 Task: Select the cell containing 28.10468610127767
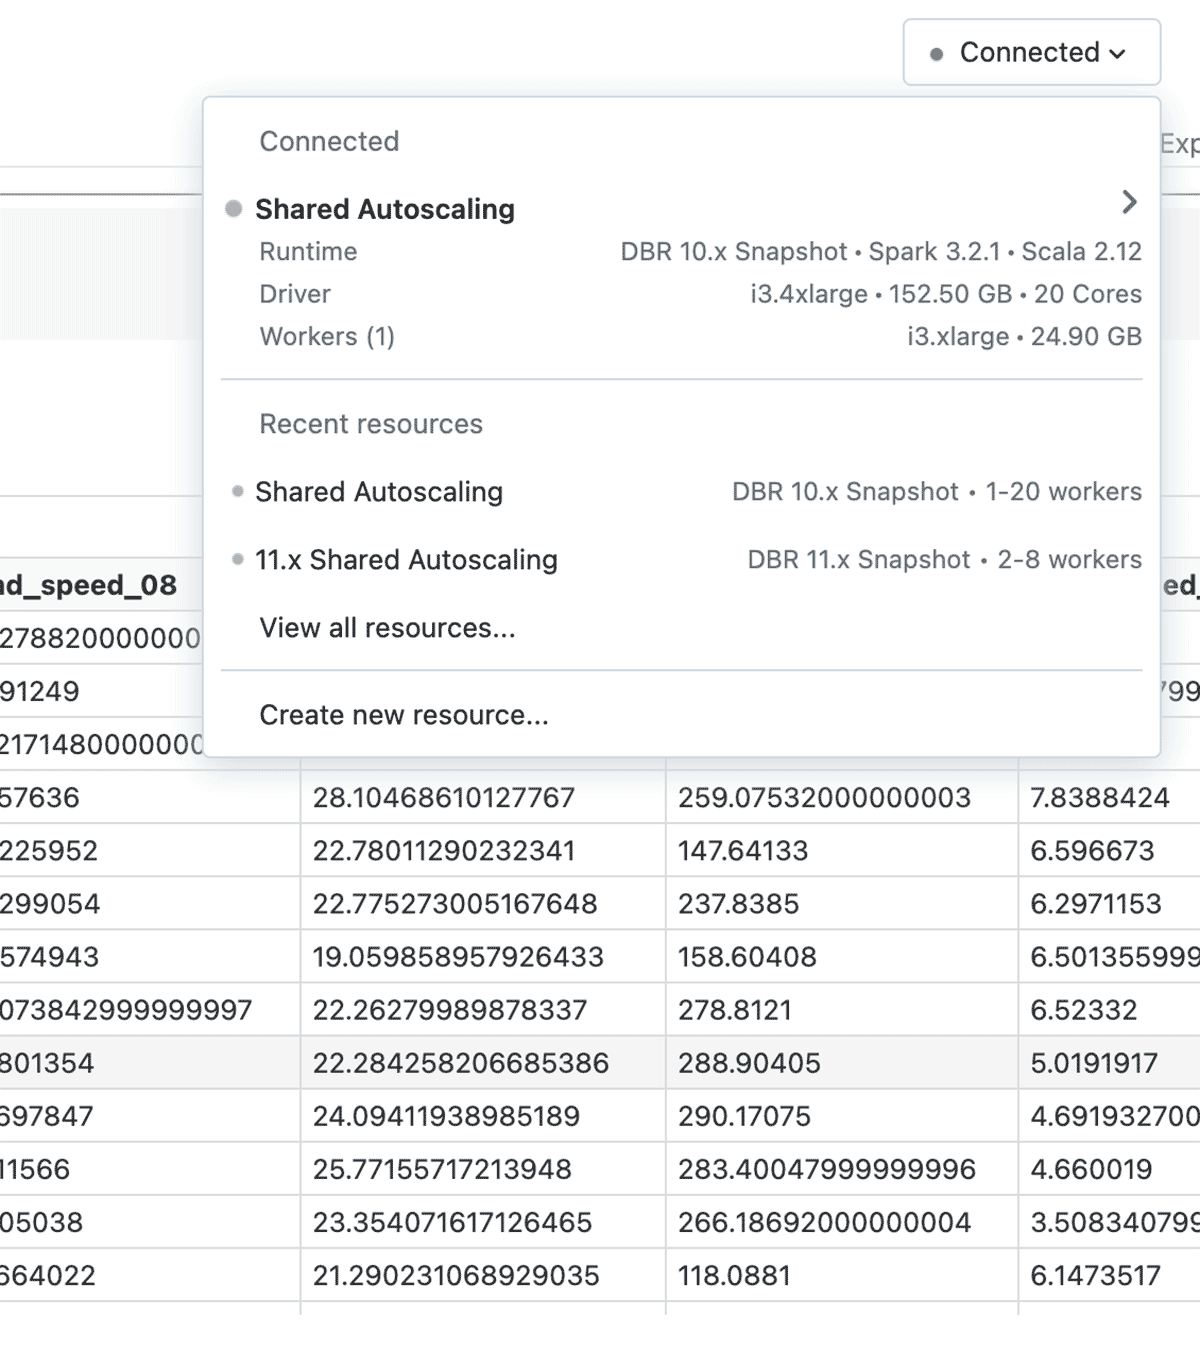[443, 798]
